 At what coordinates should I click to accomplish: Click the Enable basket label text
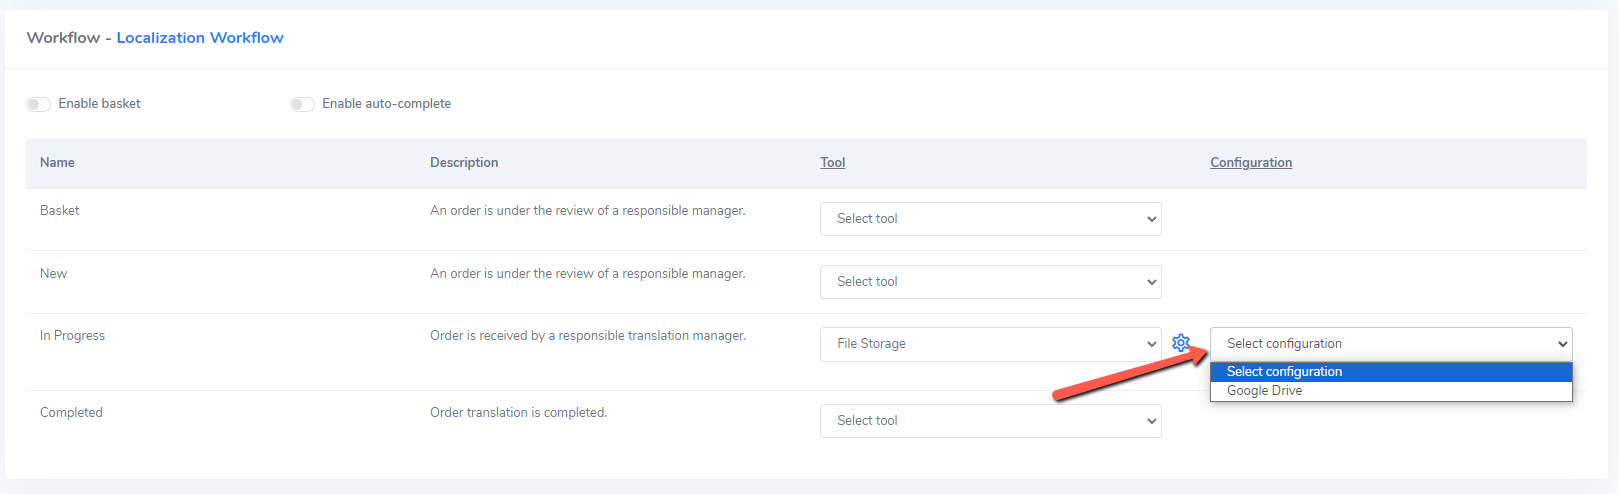click(99, 104)
